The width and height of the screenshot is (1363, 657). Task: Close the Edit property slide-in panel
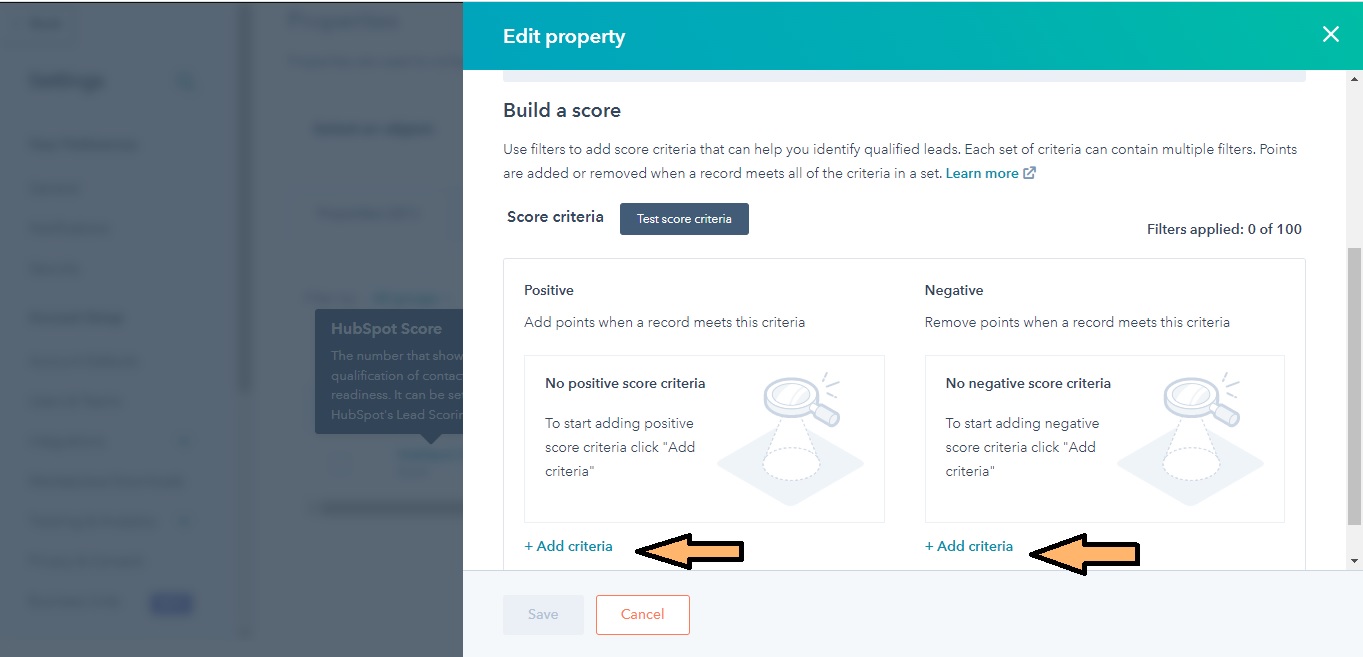pos(1330,33)
